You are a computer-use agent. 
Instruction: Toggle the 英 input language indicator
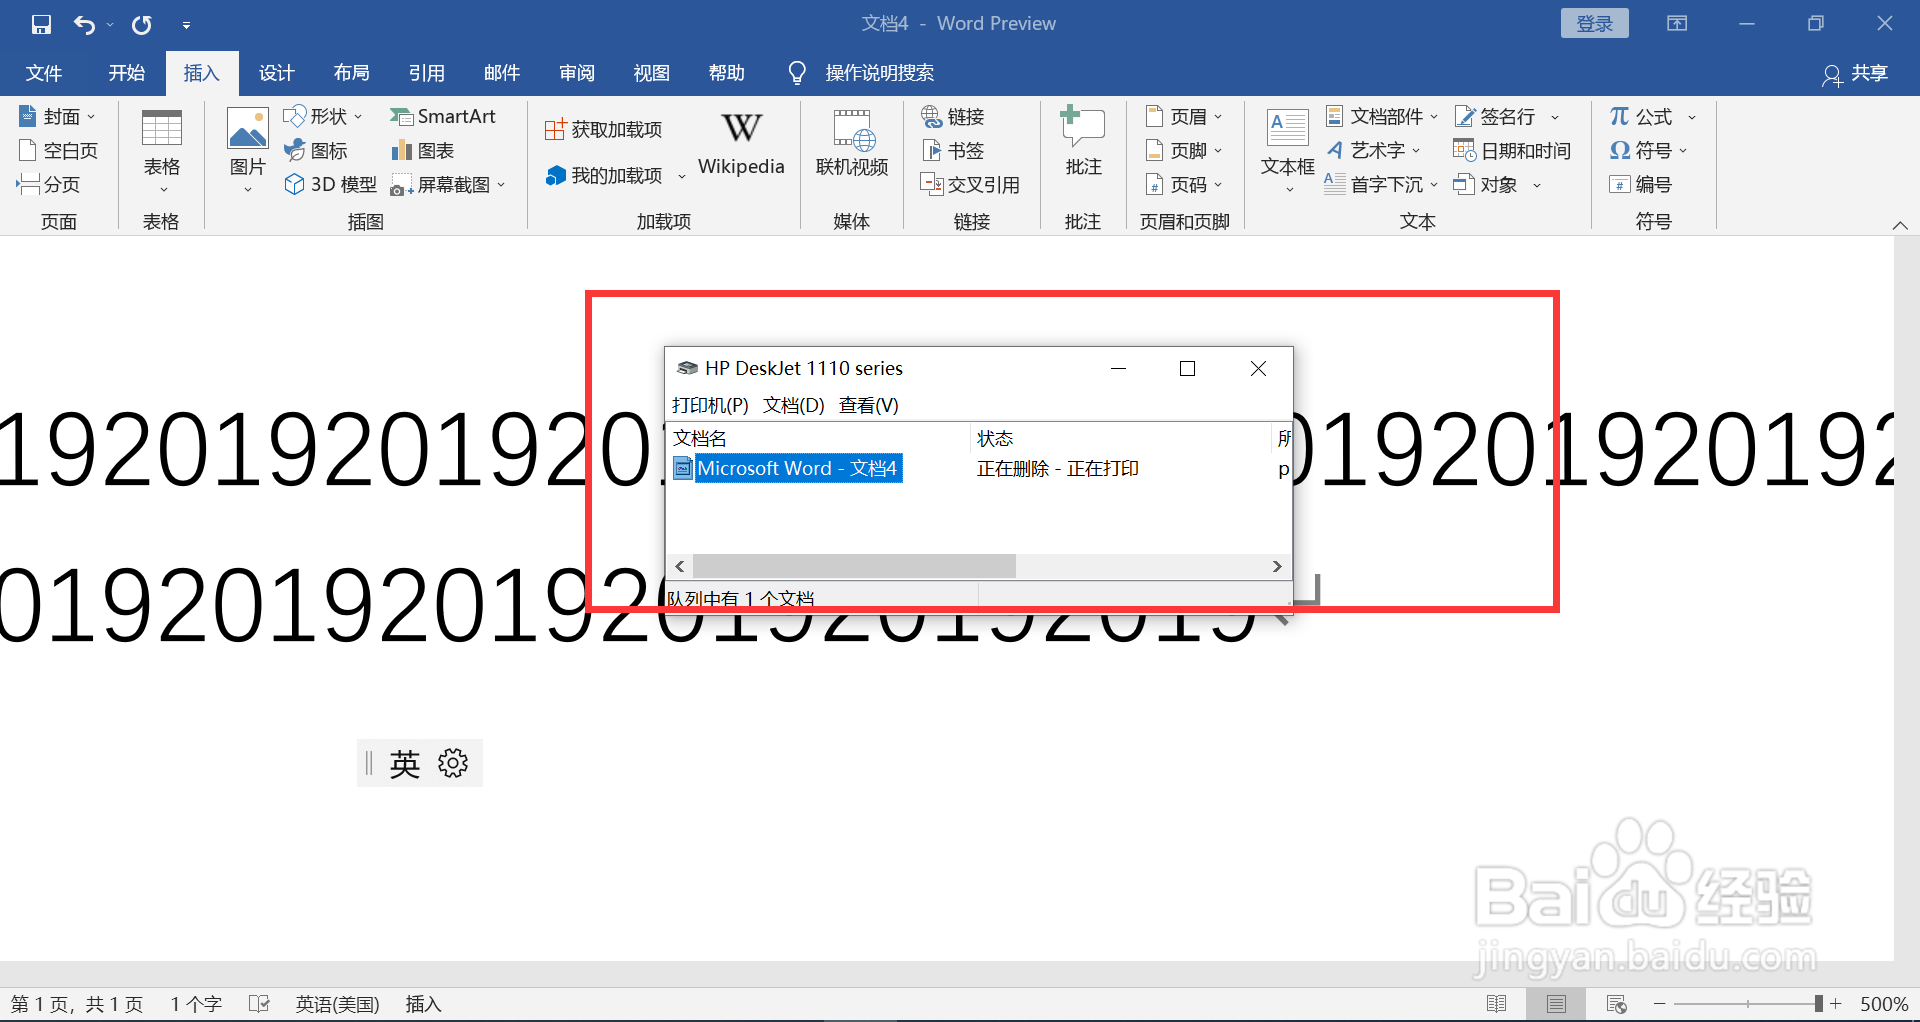click(x=404, y=763)
